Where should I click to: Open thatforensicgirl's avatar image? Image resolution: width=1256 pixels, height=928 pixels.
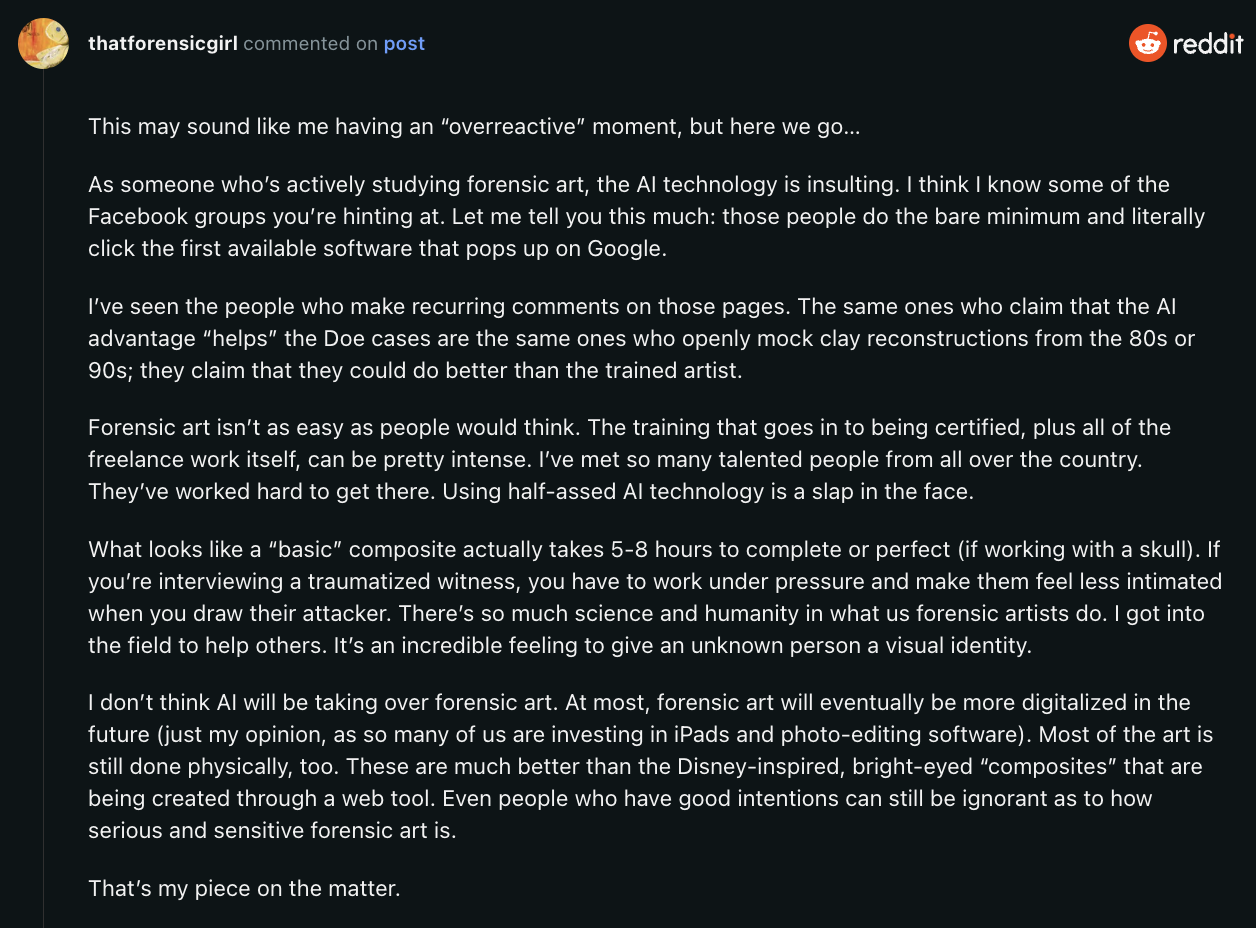point(43,43)
